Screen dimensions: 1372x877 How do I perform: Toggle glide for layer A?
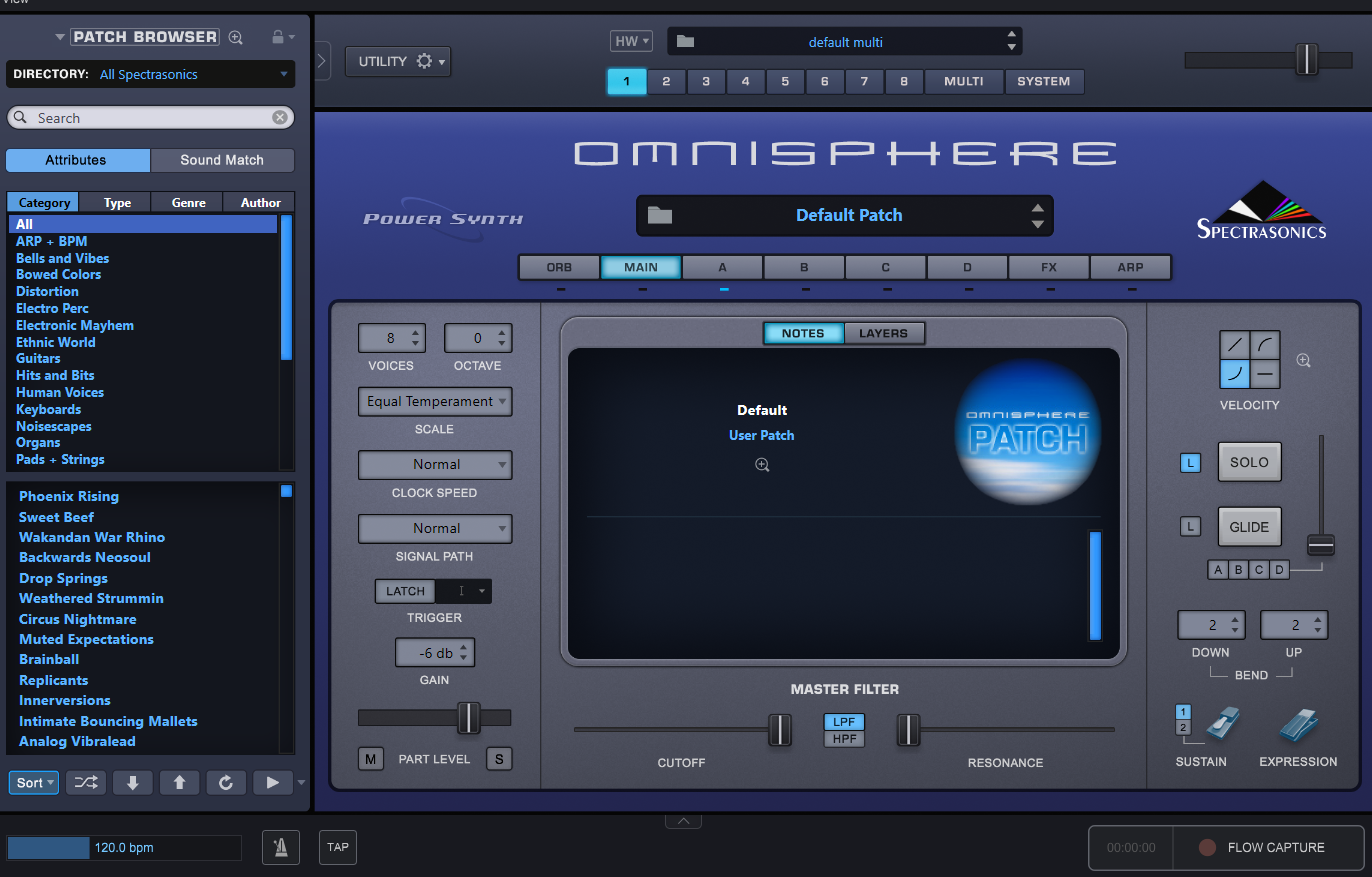[x=1218, y=570]
